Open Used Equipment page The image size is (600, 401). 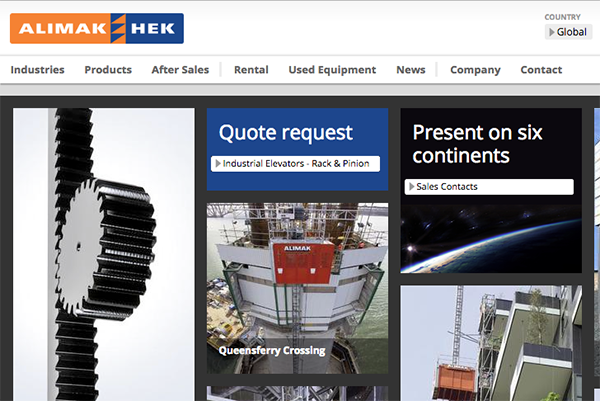332,70
